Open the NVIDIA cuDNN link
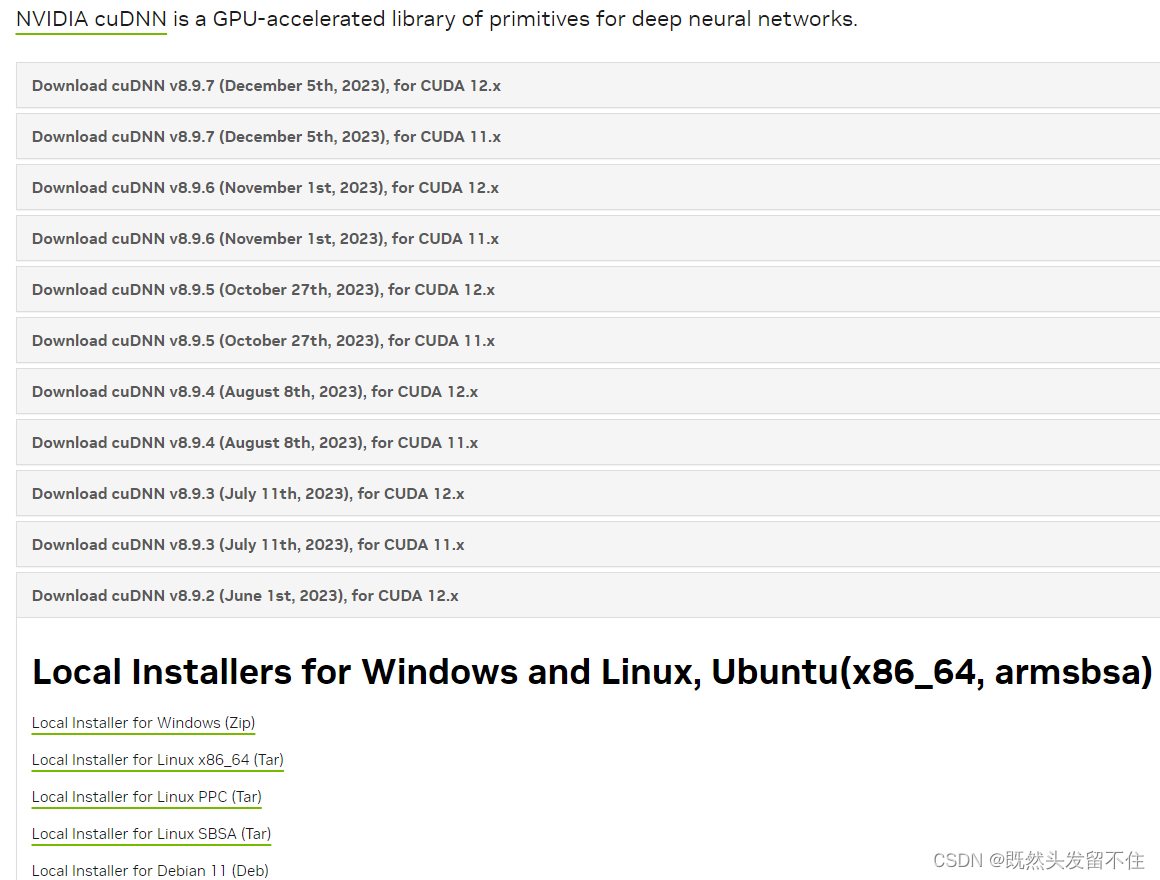Image resolution: width=1160 pixels, height=880 pixels. coord(91,19)
